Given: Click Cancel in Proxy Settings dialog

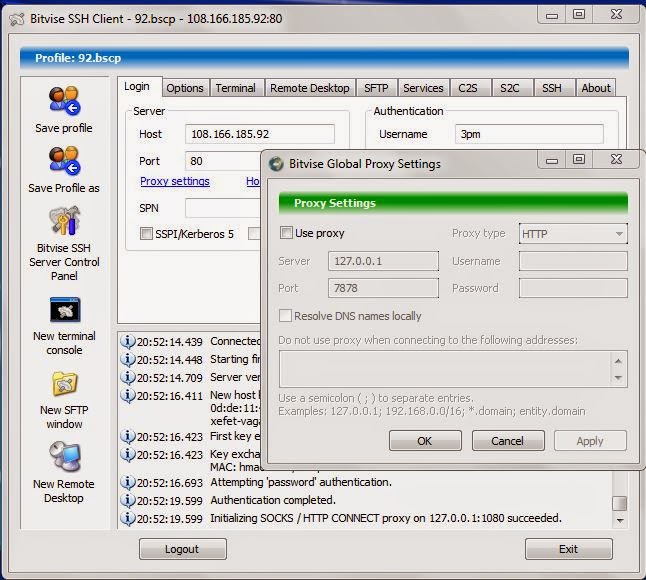Looking at the screenshot, I should [508, 441].
